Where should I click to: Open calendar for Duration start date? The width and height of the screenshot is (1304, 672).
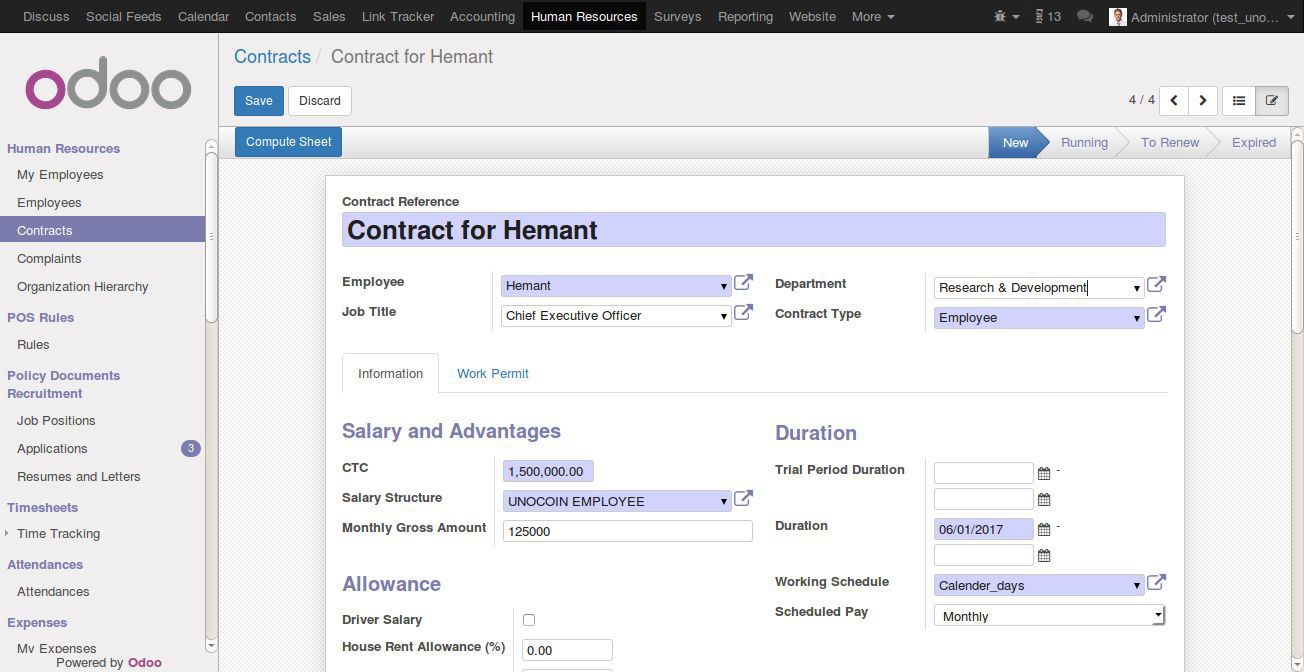(x=1044, y=529)
